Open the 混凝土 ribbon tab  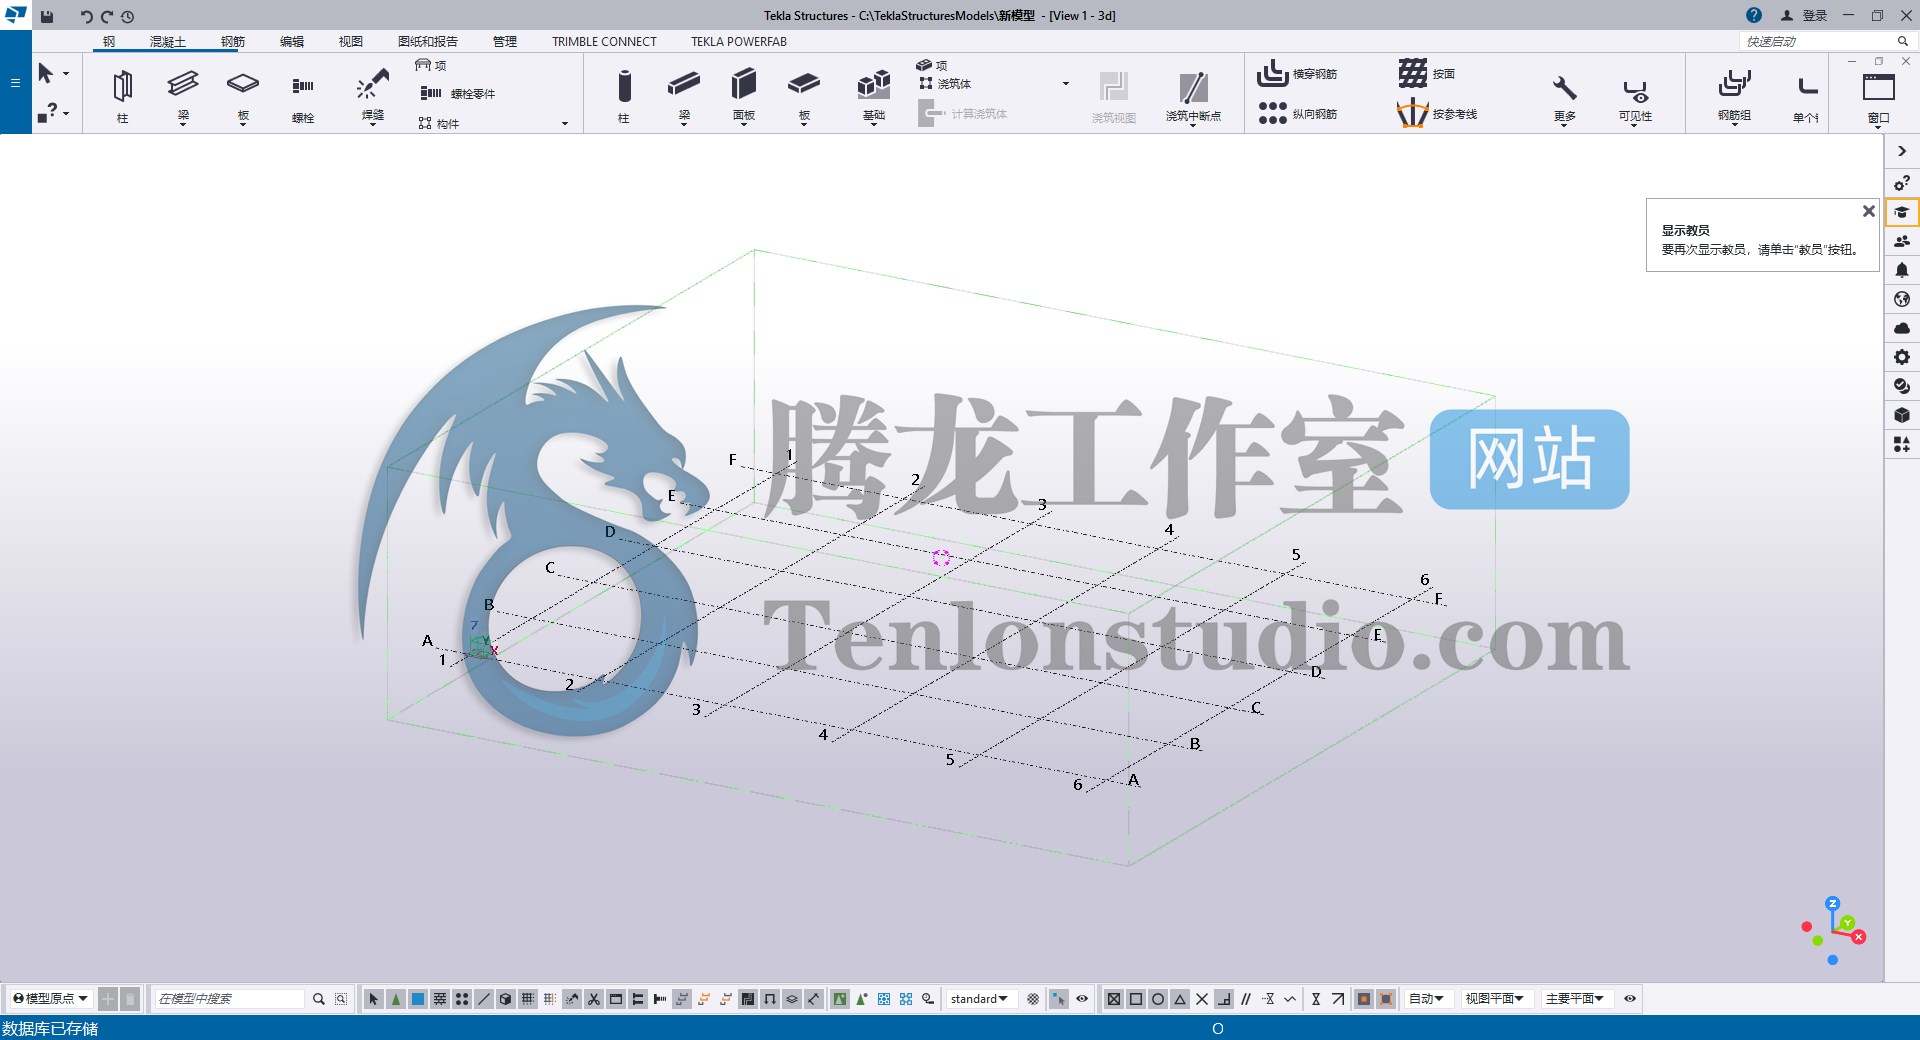tap(168, 42)
